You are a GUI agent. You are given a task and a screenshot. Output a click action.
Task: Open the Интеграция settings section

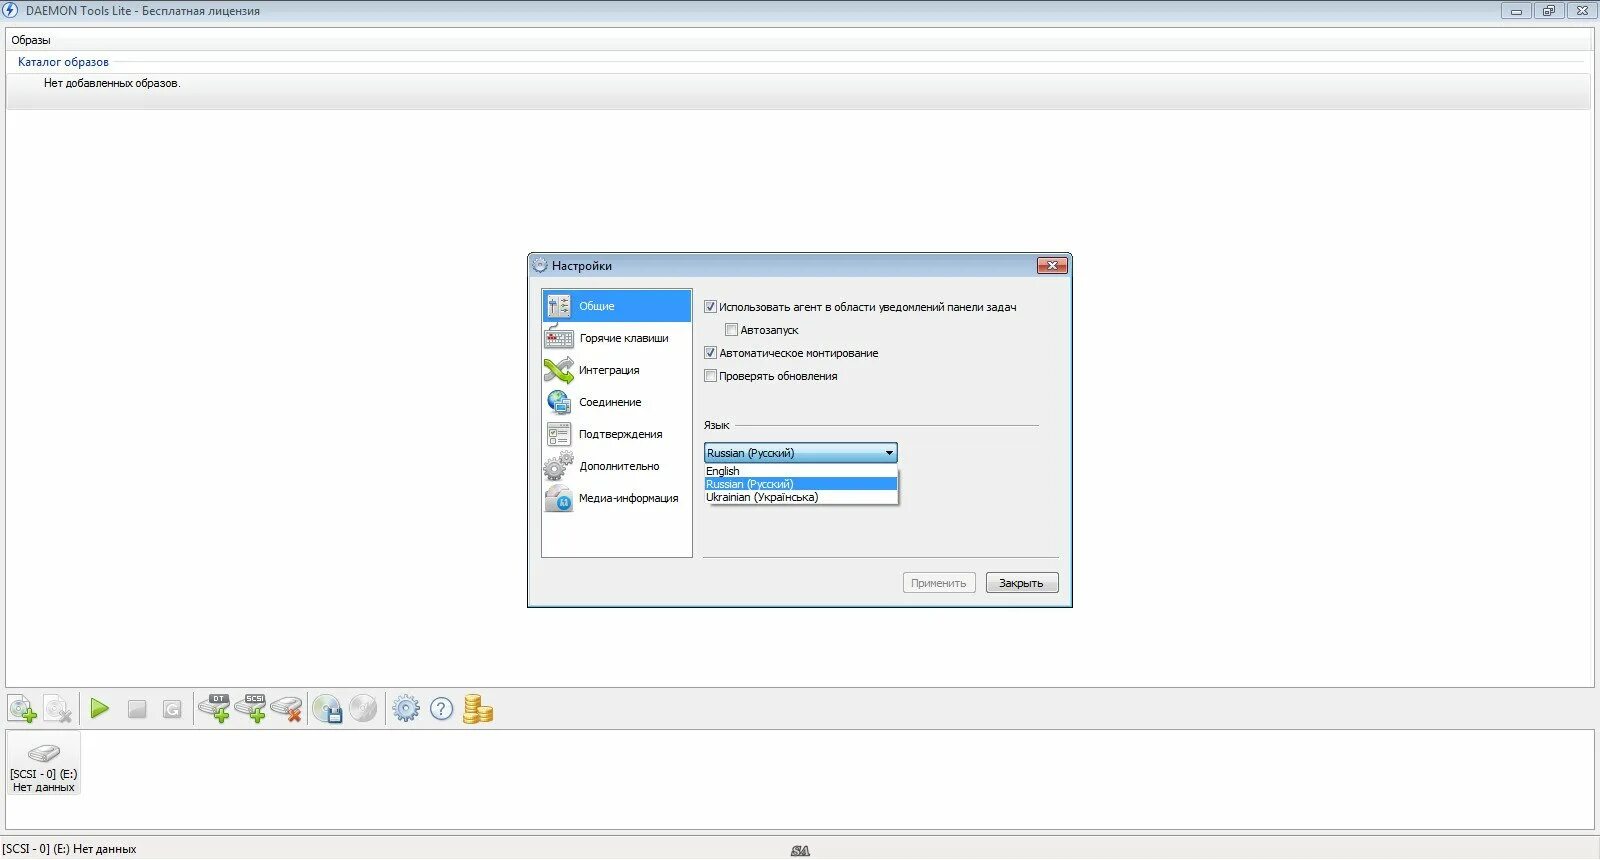click(x=617, y=370)
